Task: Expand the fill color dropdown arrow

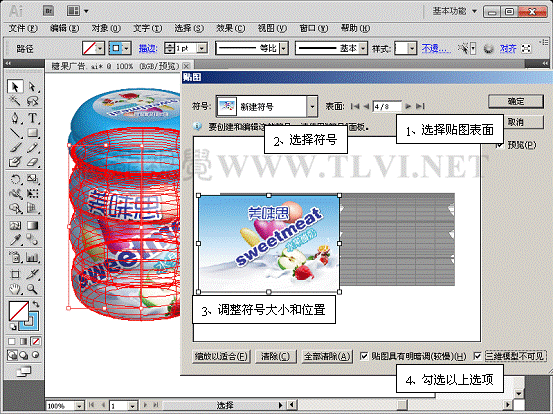Action: pyautogui.click(x=100, y=48)
